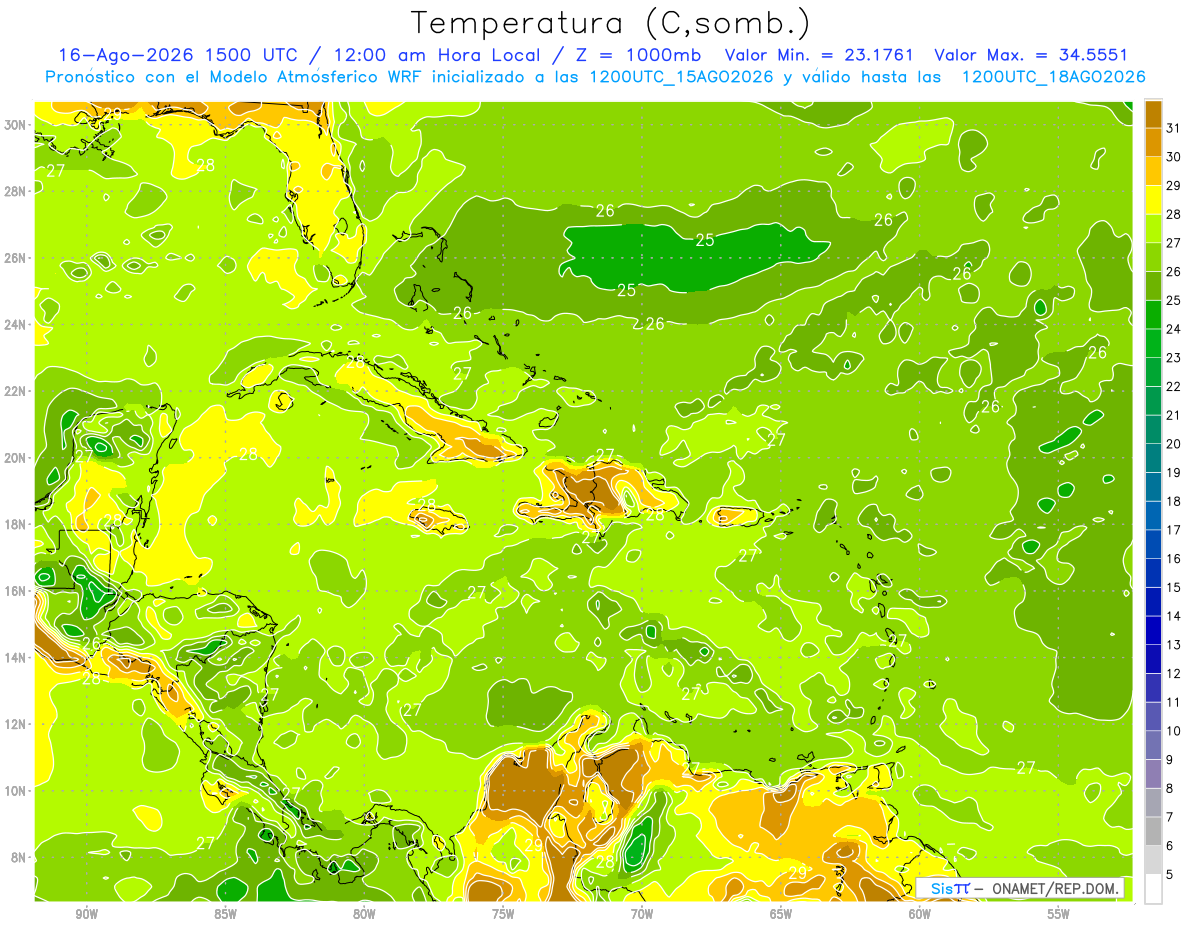Click the colorbar label 5
This screenshot has height=927, width=1200.
[x=1171, y=874]
